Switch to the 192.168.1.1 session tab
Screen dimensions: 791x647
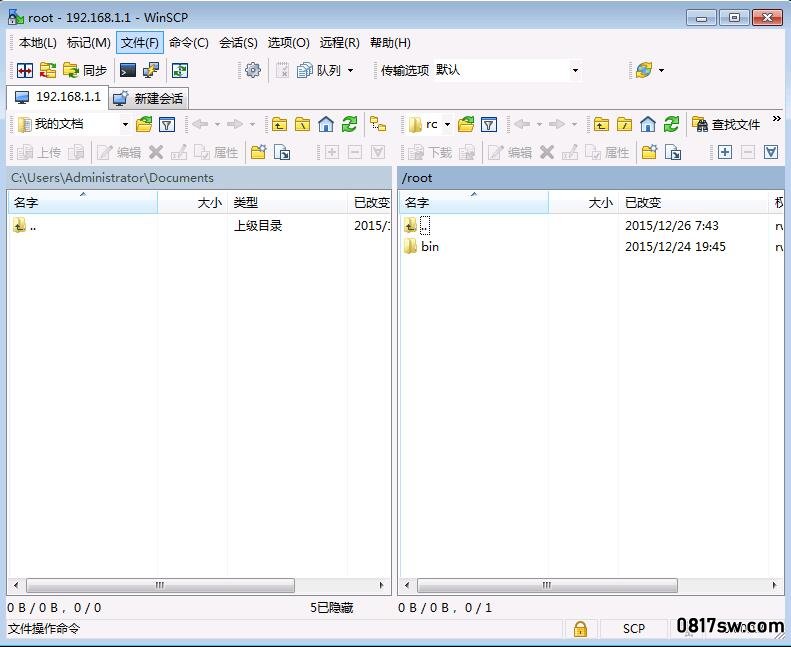(58, 97)
